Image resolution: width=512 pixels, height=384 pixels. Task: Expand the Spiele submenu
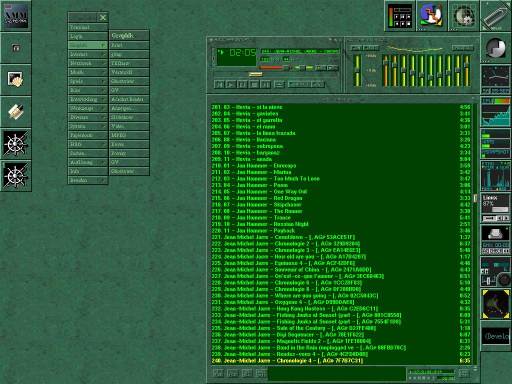tap(88, 81)
